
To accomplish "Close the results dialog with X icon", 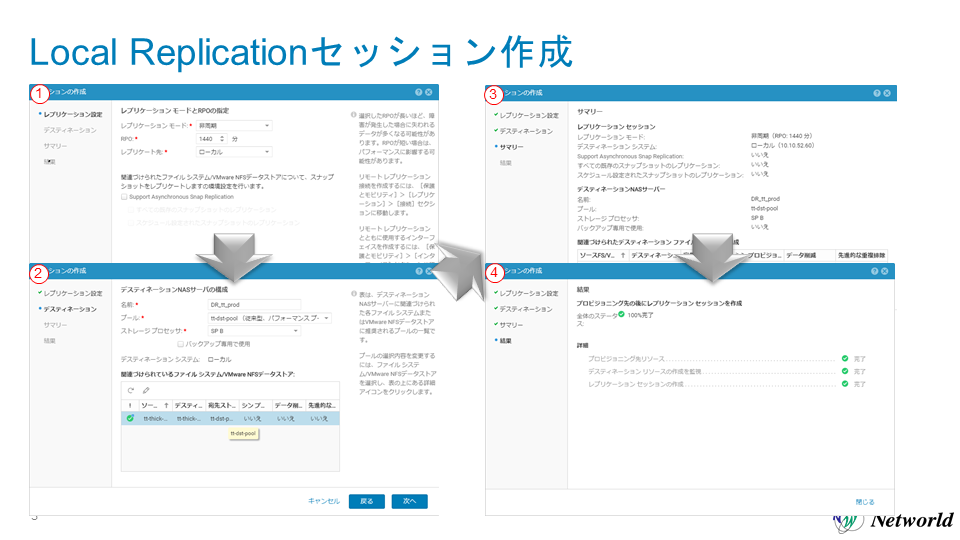I will tap(885, 271).
